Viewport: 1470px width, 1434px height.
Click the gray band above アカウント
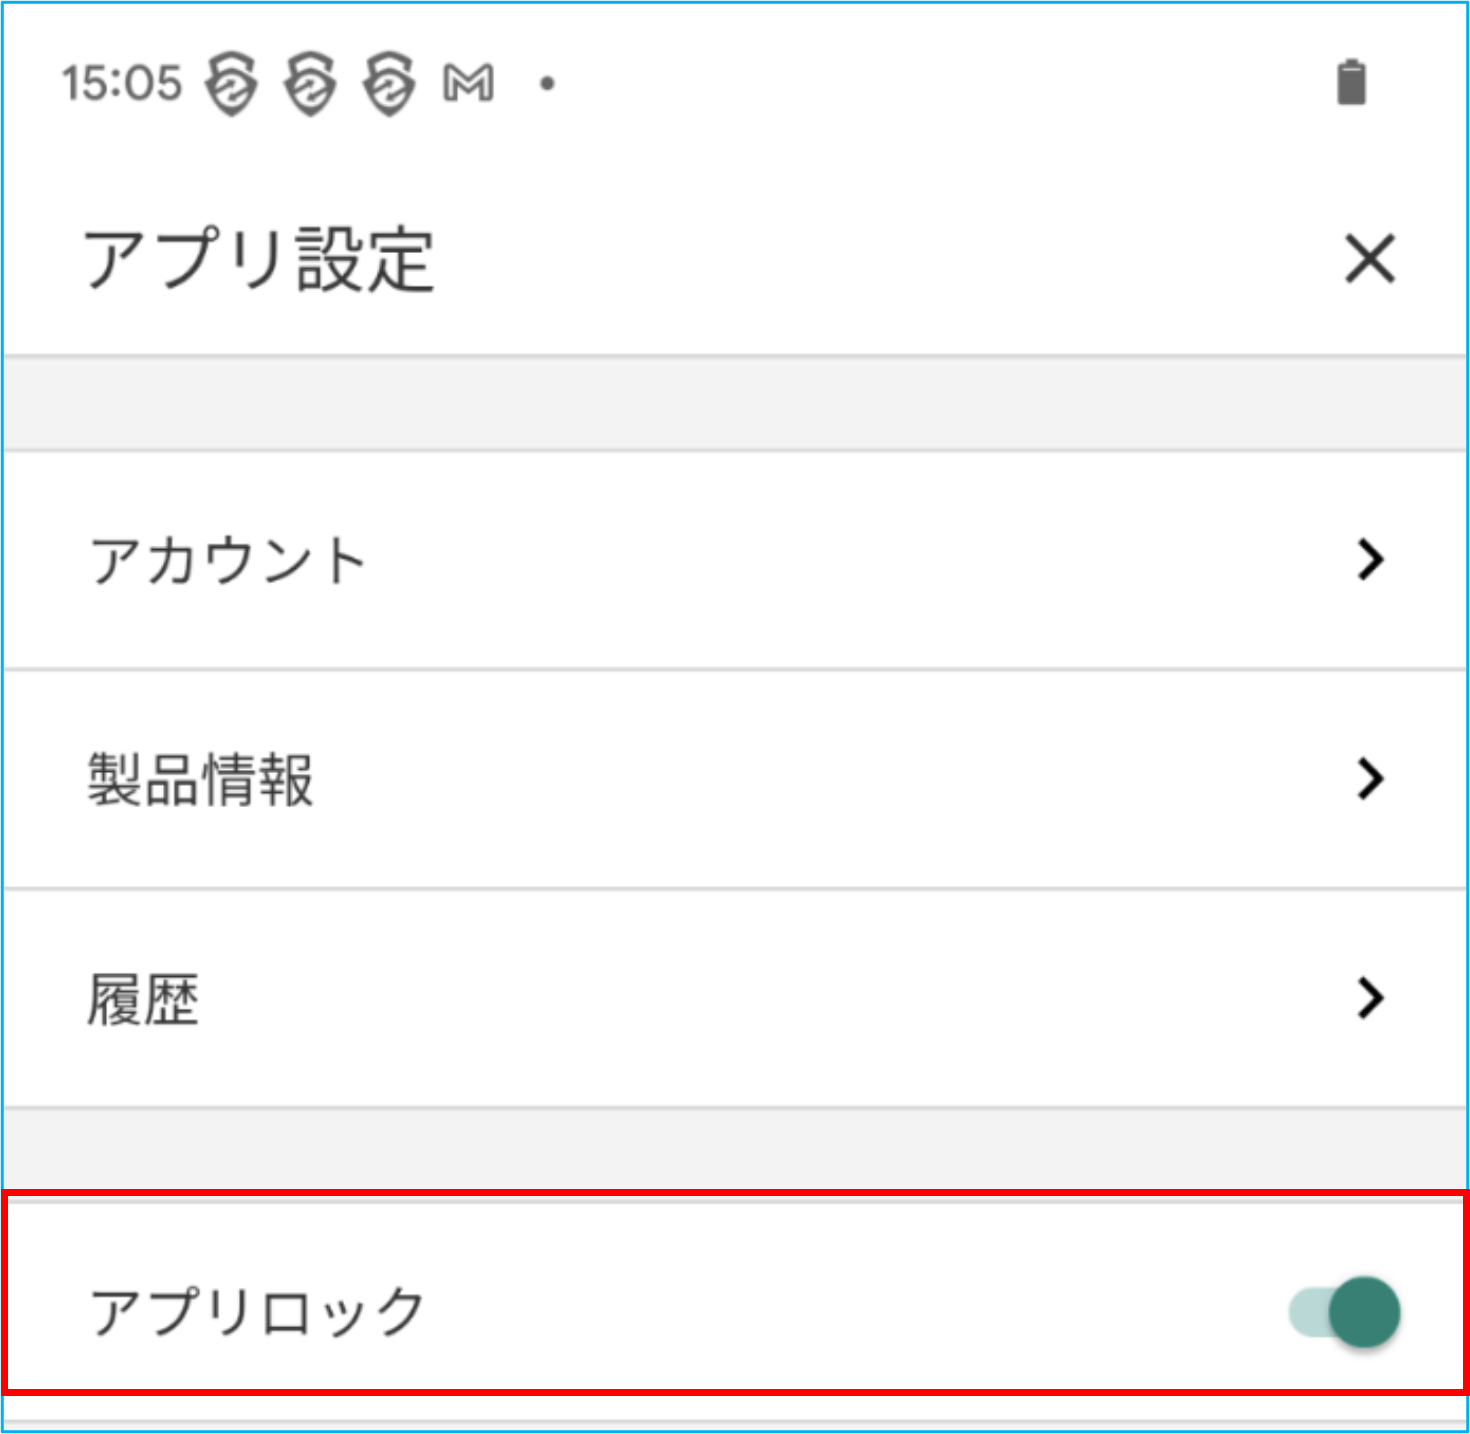pyautogui.click(x=735, y=403)
